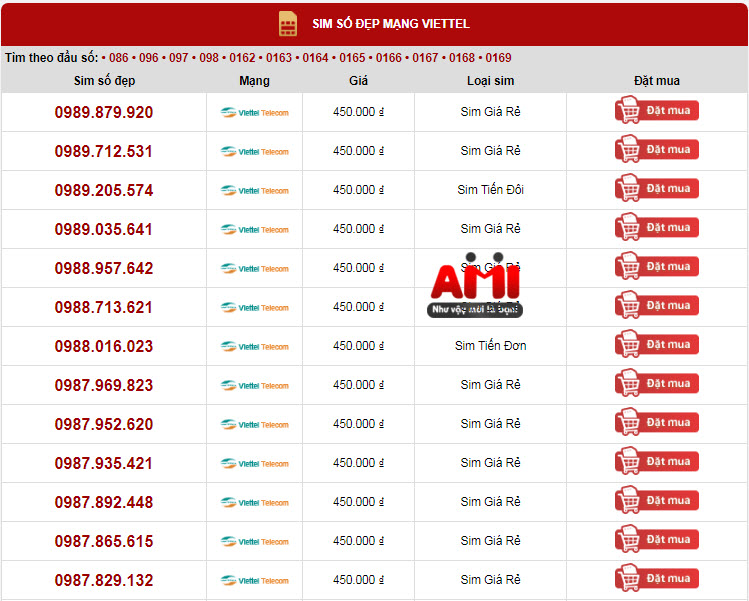The height and width of the screenshot is (601, 749).
Task: Filter by prefix 097
Action: [x=179, y=58]
